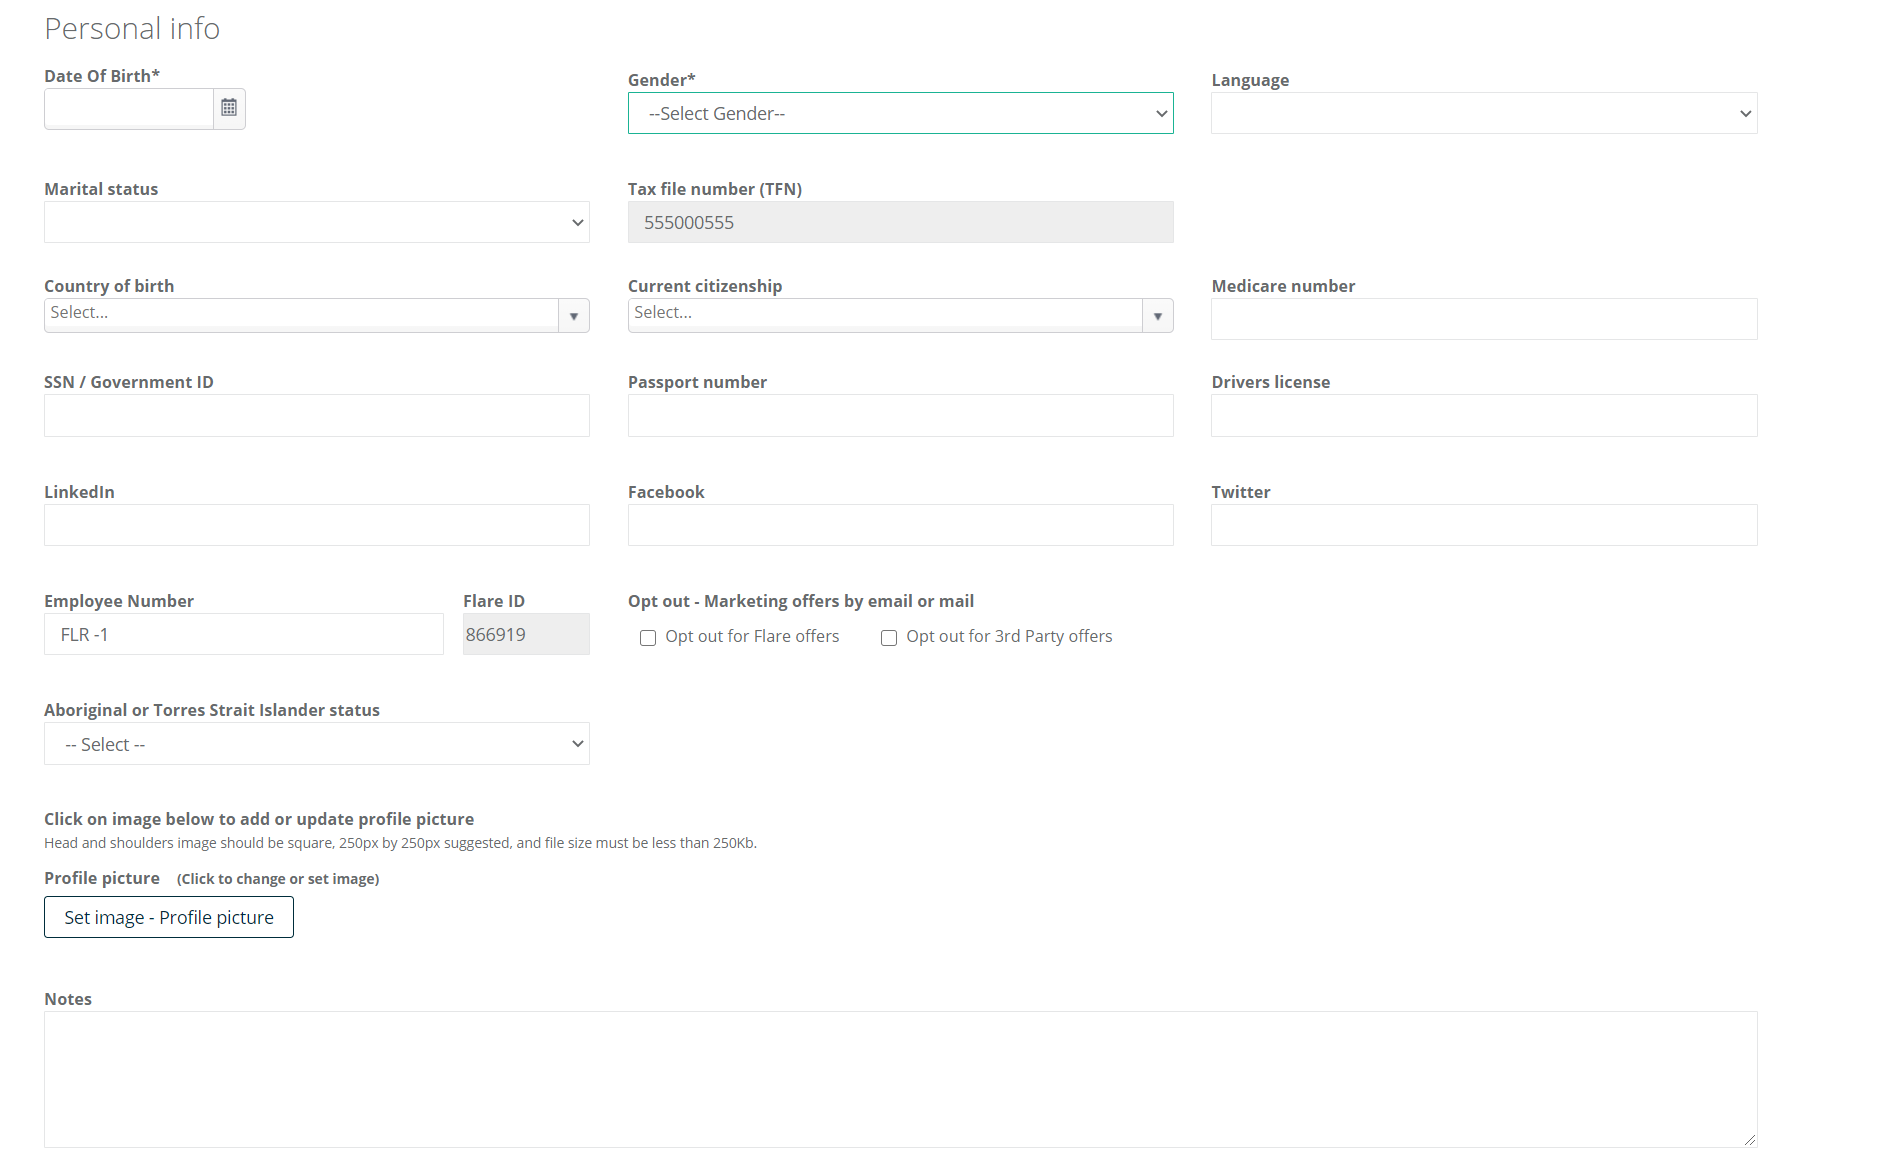This screenshot has height=1163, width=1883.
Task: Click the Medicare number field
Action: point(1484,319)
